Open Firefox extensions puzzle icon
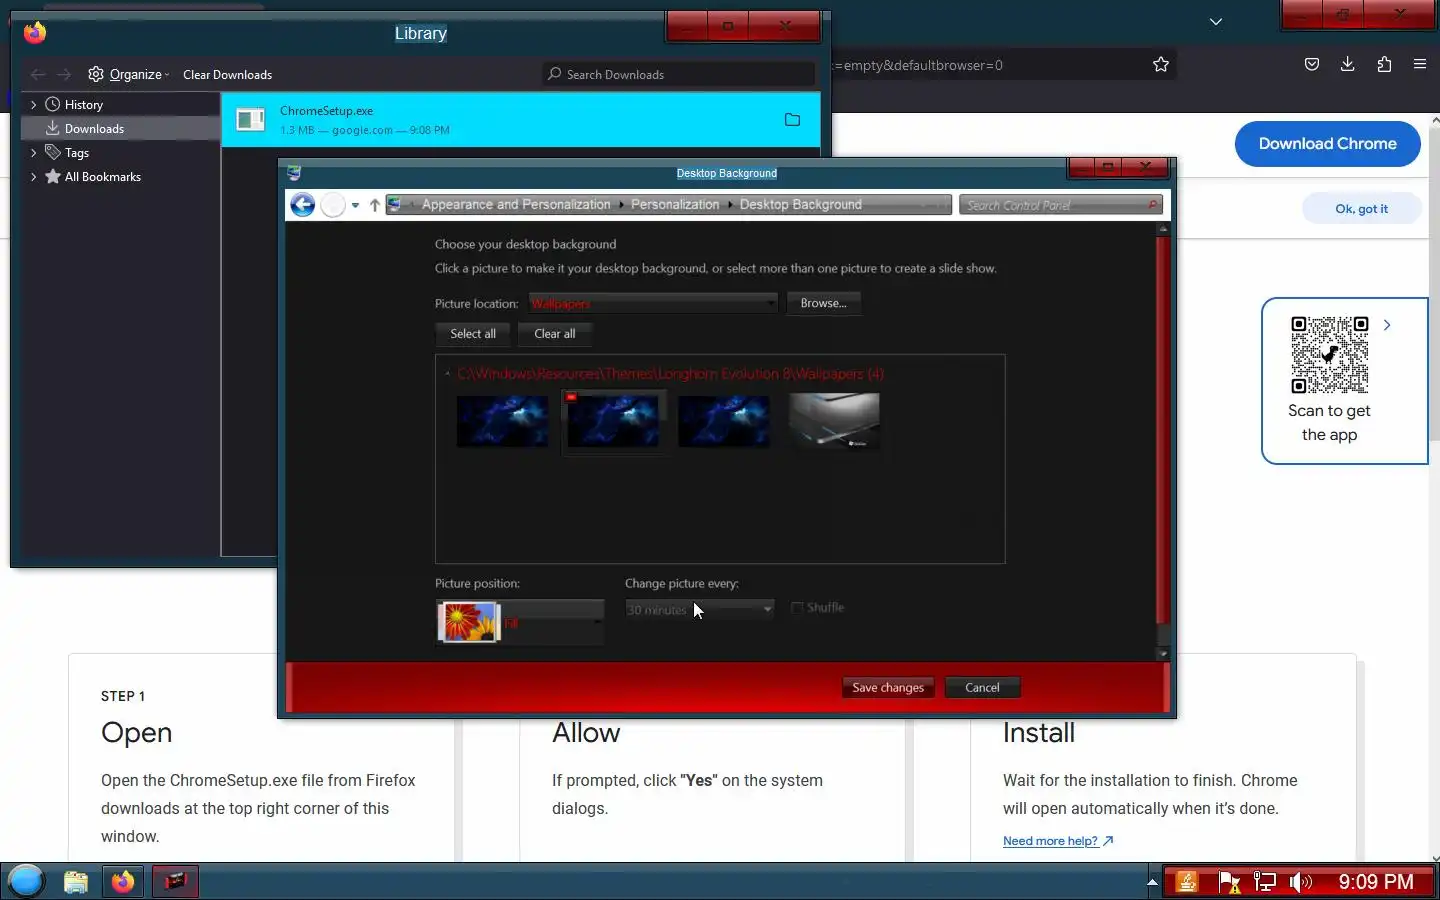 coord(1384,65)
